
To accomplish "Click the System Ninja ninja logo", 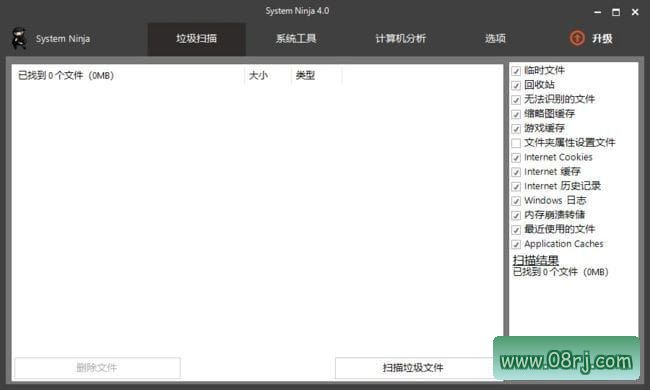I will (x=19, y=39).
